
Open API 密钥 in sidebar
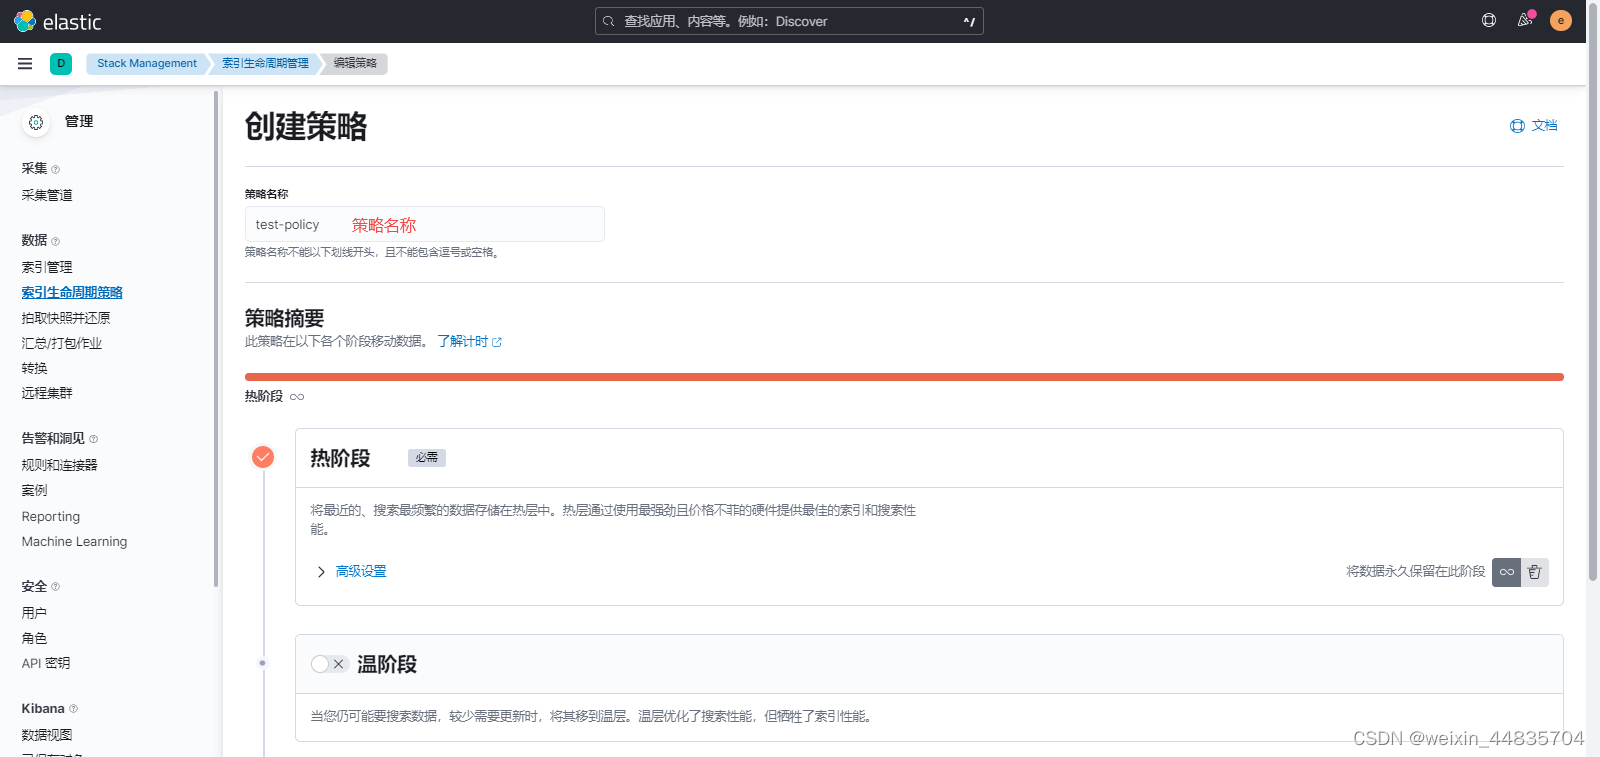click(46, 663)
